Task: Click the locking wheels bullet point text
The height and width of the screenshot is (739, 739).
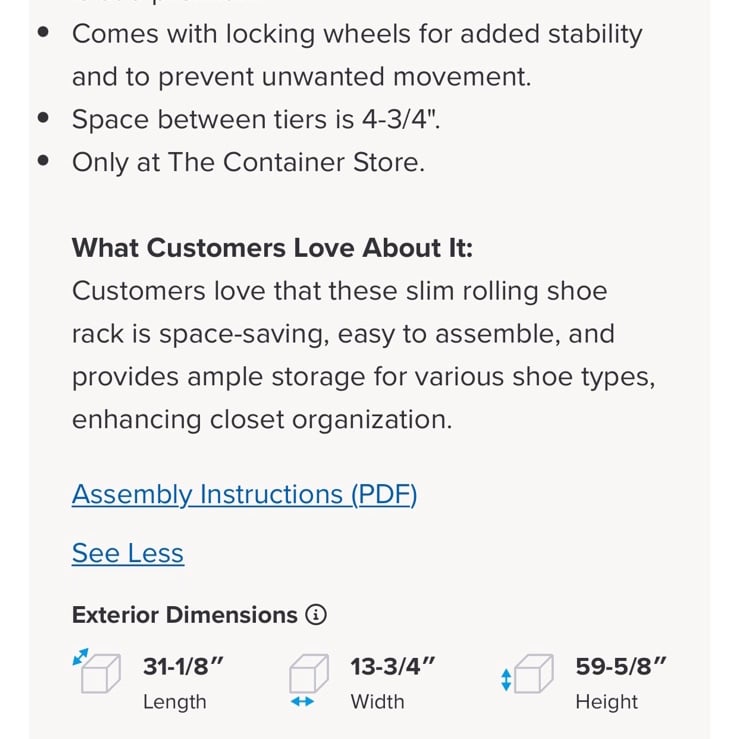Action: pos(357,55)
